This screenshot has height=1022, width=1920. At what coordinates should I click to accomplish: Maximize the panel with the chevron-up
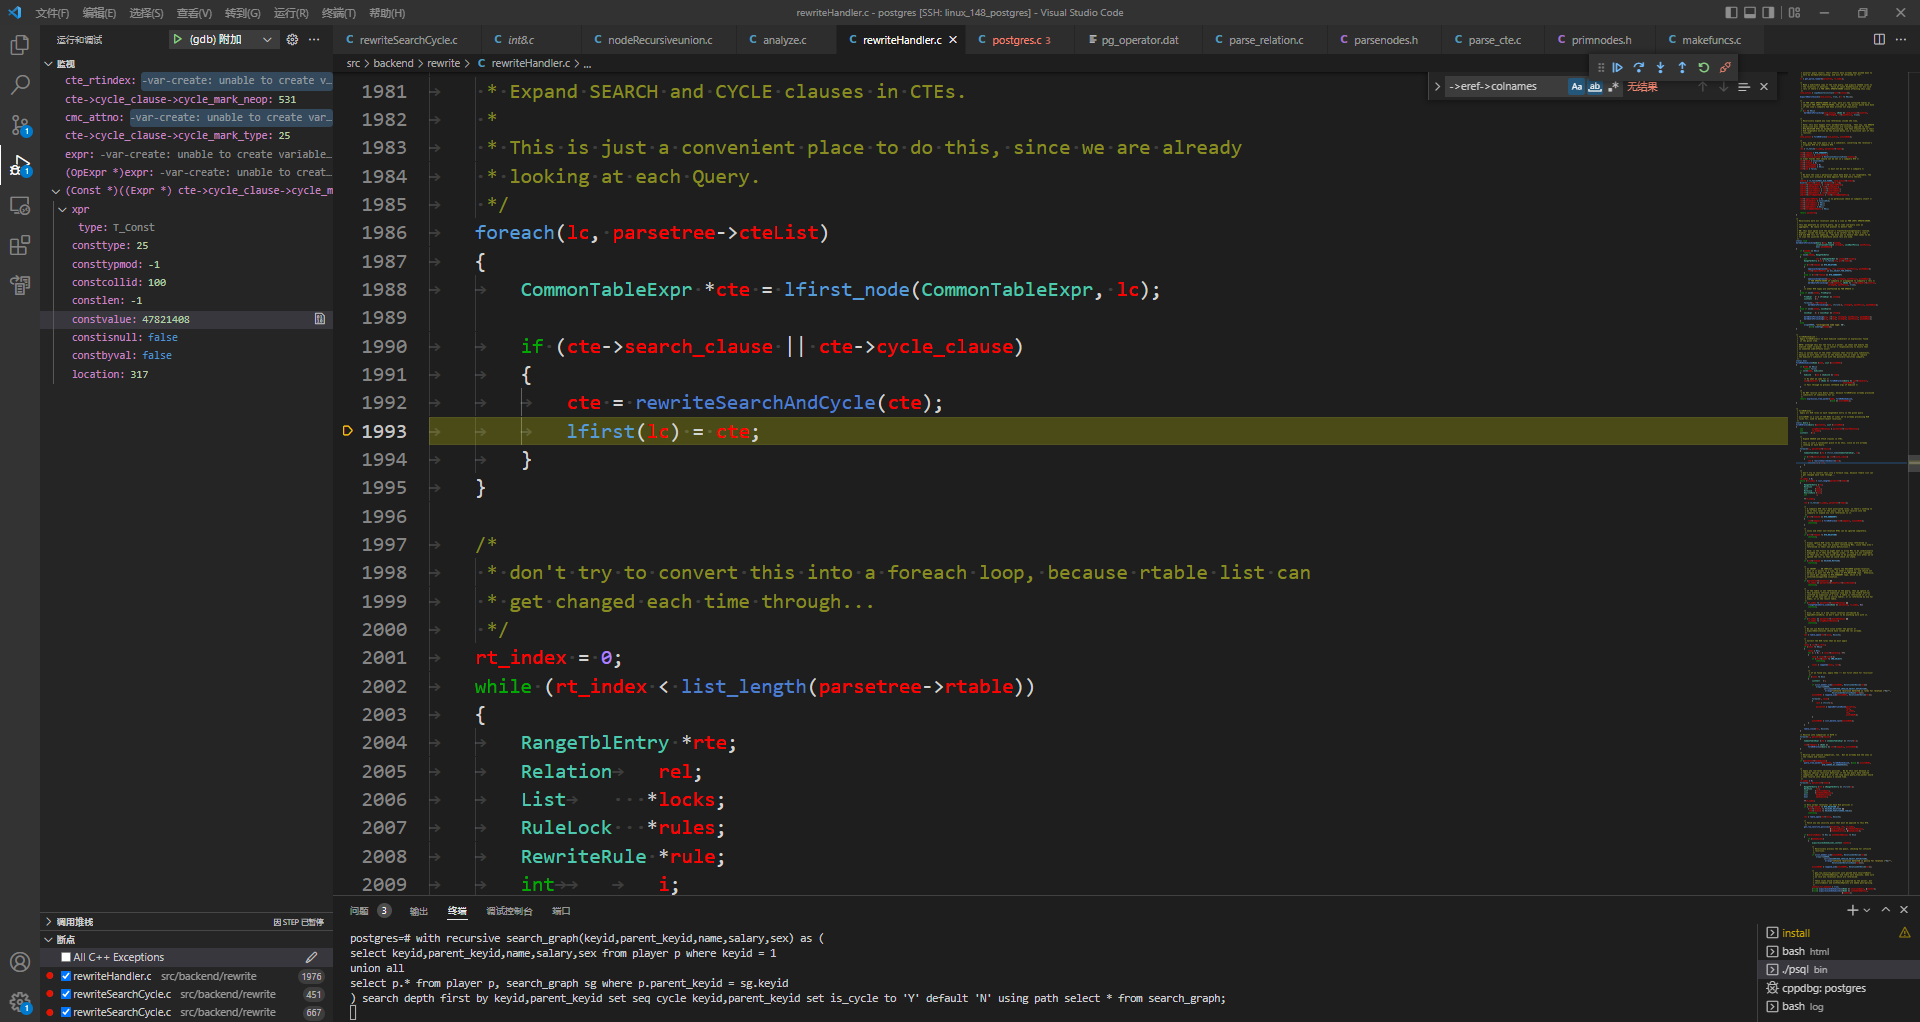click(1885, 910)
